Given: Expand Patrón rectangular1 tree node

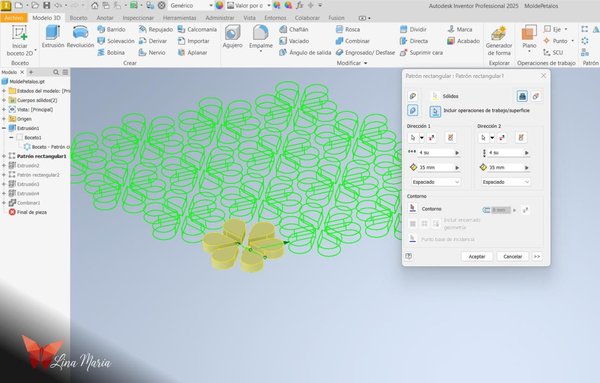Looking at the screenshot, I should [4, 156].
